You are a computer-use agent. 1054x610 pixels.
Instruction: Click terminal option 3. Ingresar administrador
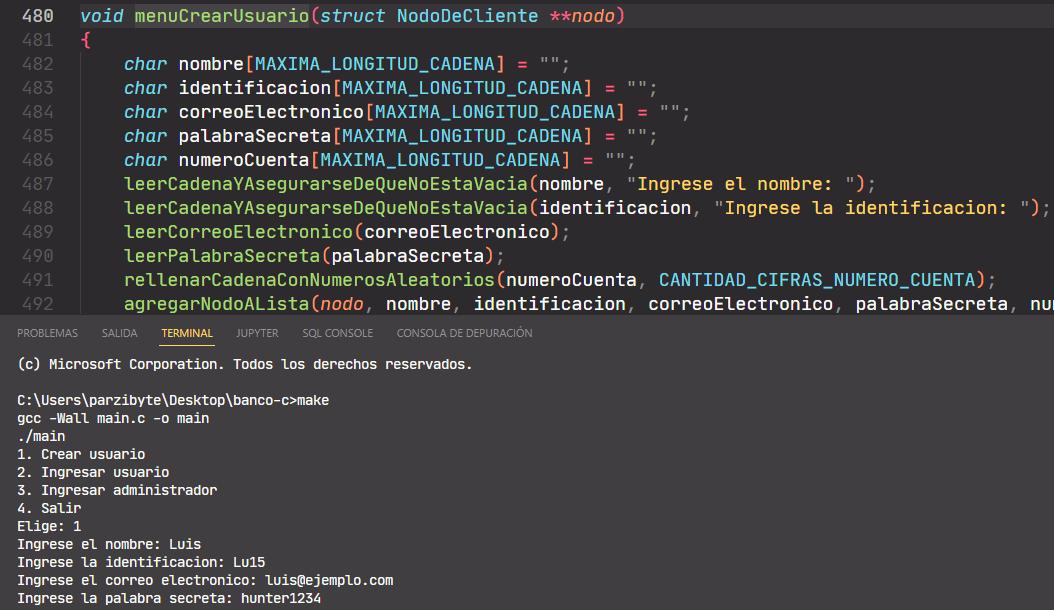(x=117, y=490)
